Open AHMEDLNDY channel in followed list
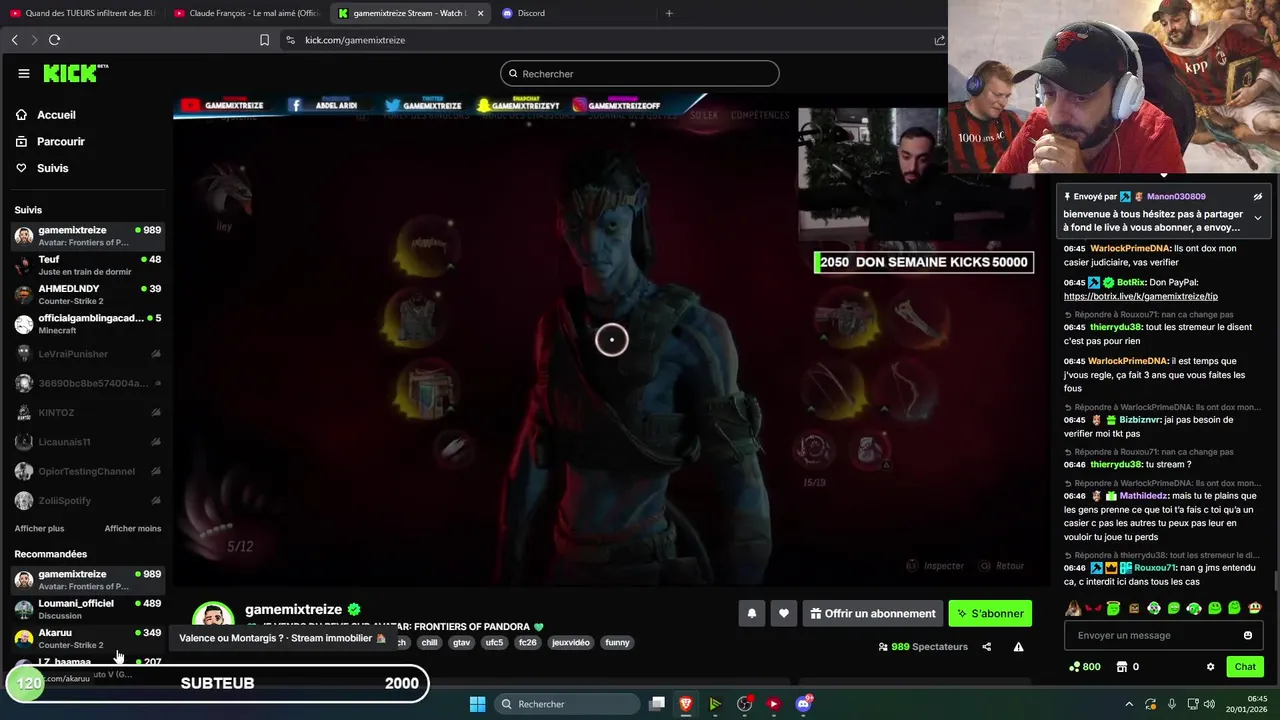Image resolution: width=1280 pixels, height=720 pixels. click(88, 294)
